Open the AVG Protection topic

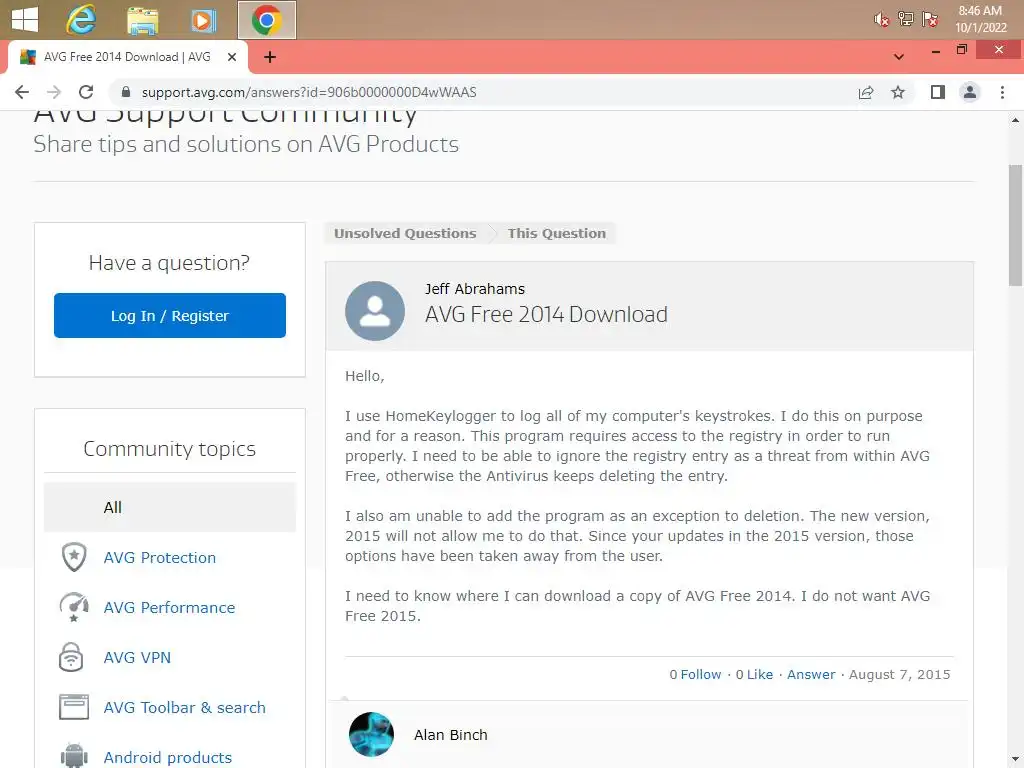tap(159, 558)
